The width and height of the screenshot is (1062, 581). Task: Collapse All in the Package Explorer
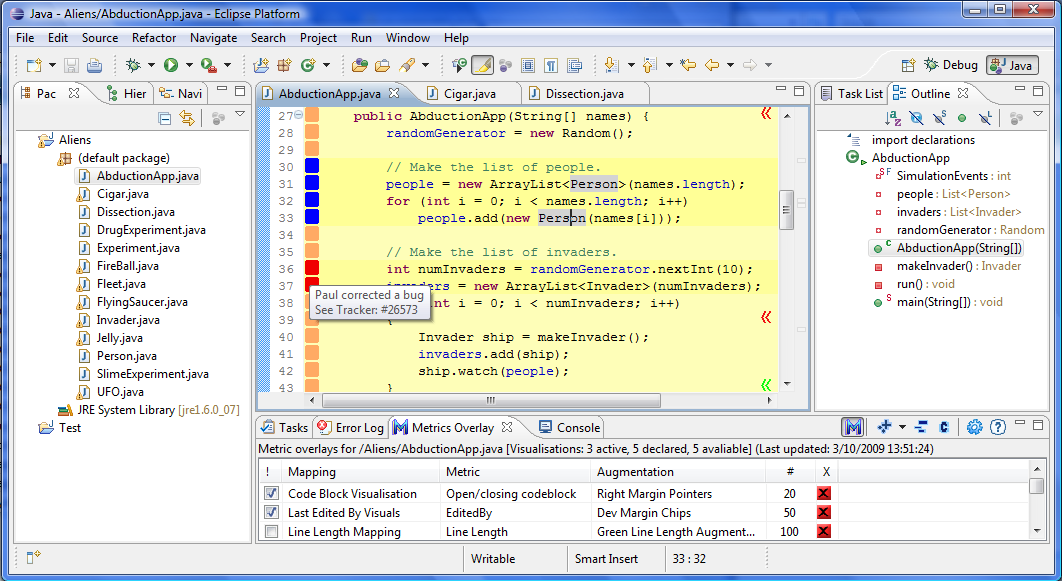coord(165,119)
